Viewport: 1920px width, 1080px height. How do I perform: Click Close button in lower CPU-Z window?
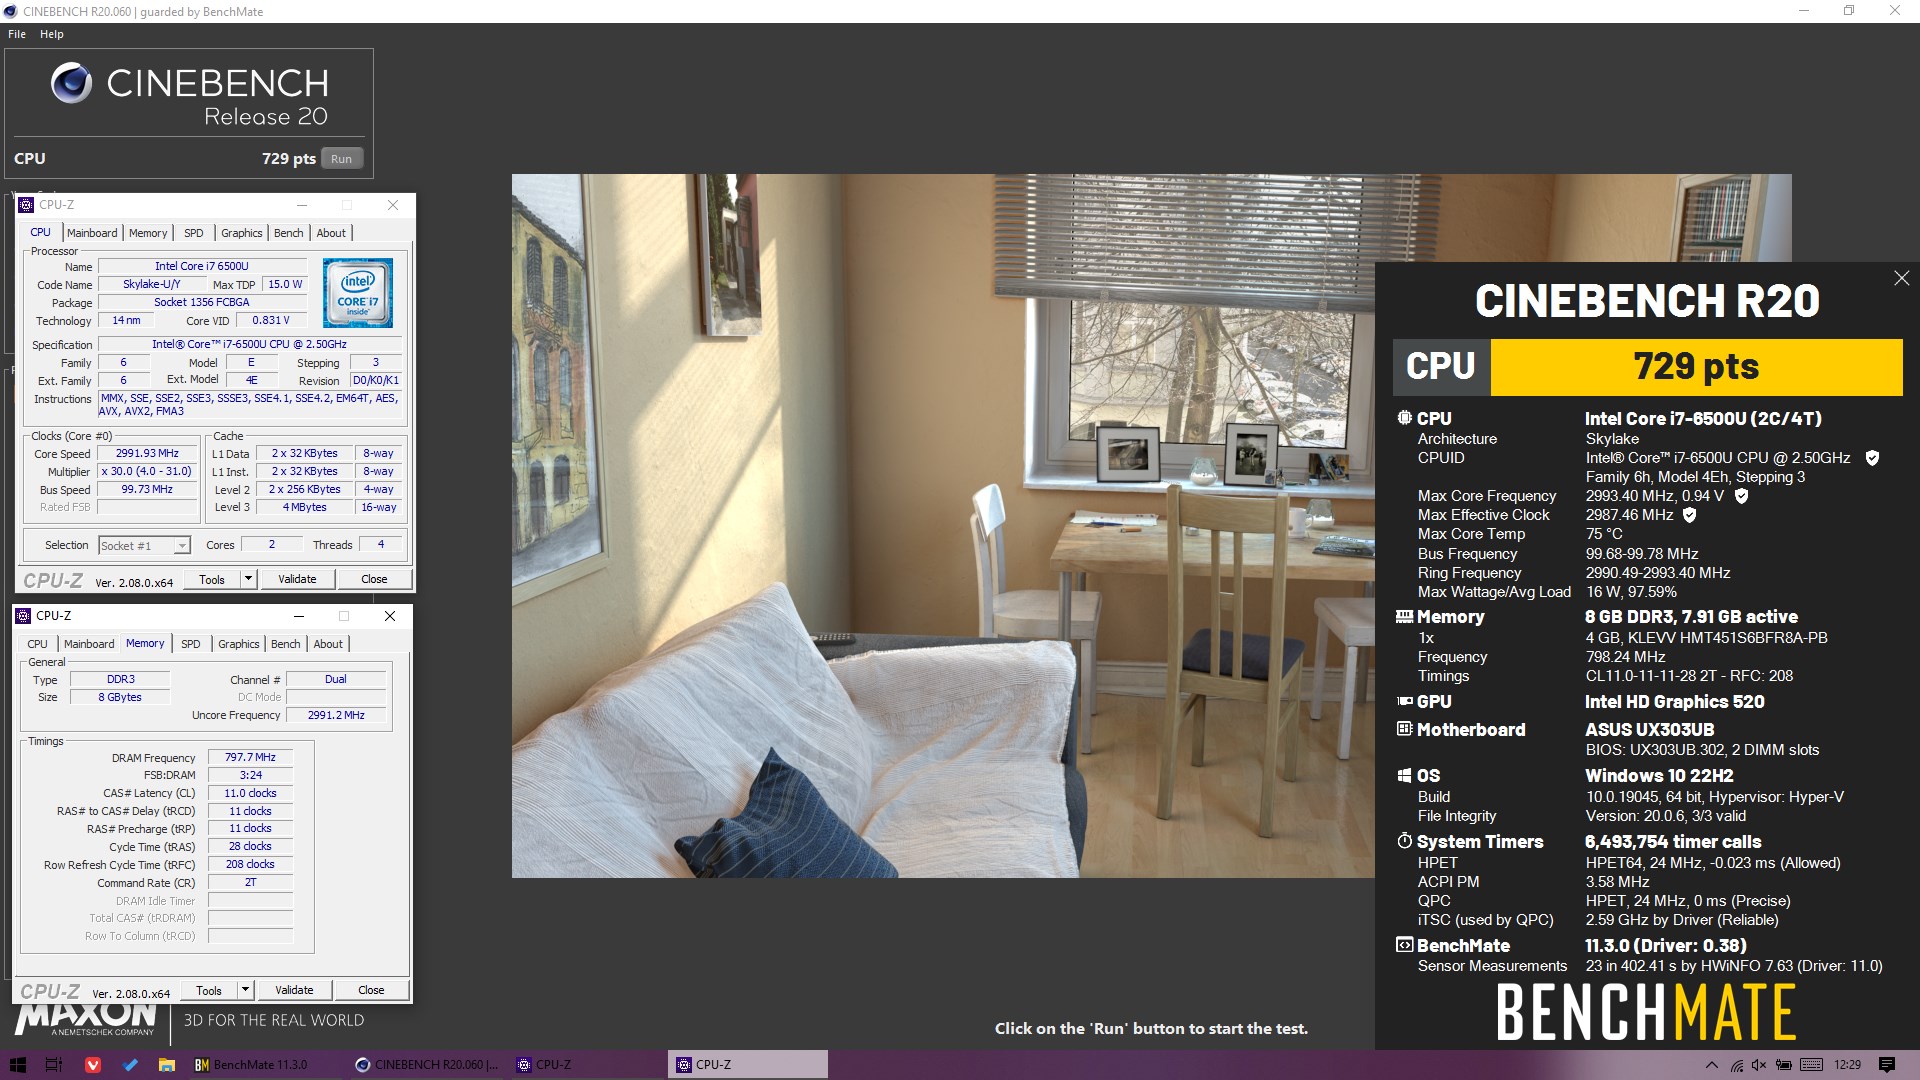(371, 990)
